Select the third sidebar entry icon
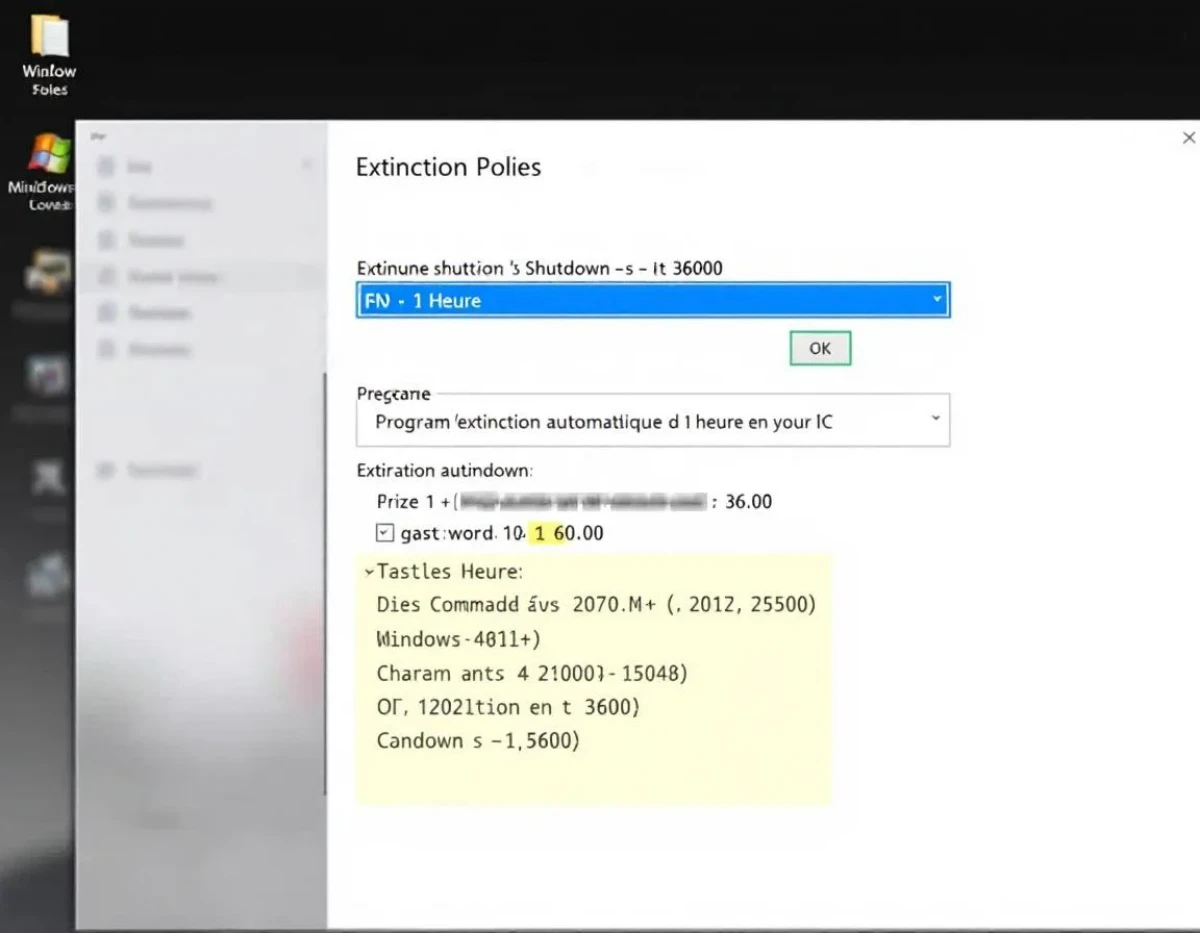 pos(105,240)
